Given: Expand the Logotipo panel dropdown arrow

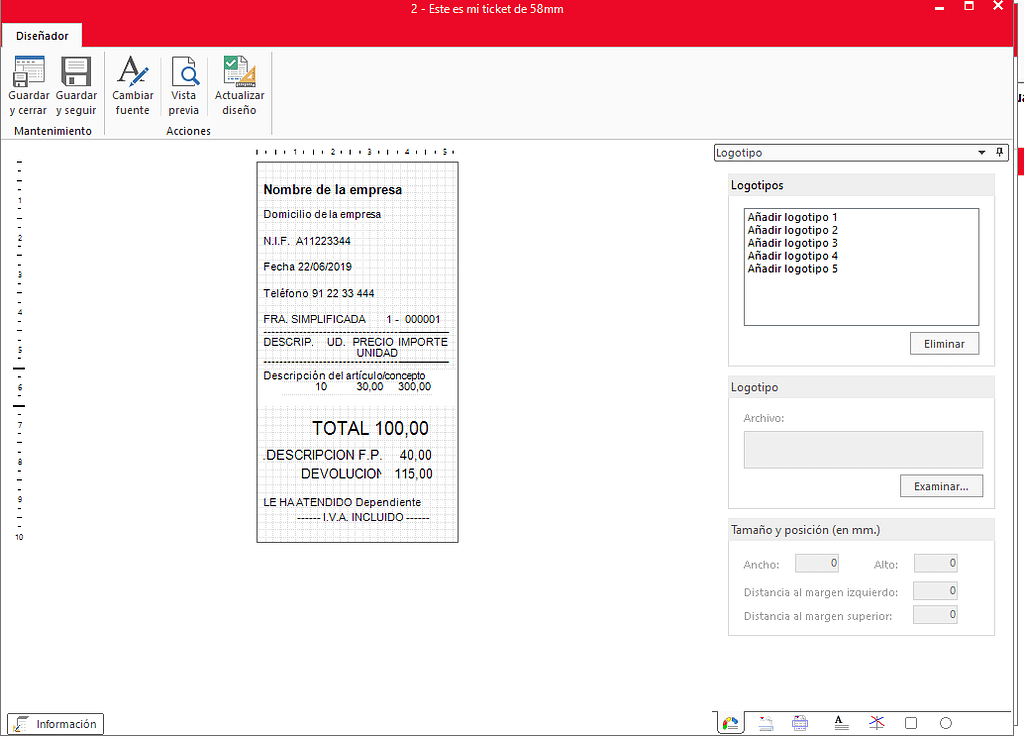Looking at the screenshot, I should (x=981, y=153).
